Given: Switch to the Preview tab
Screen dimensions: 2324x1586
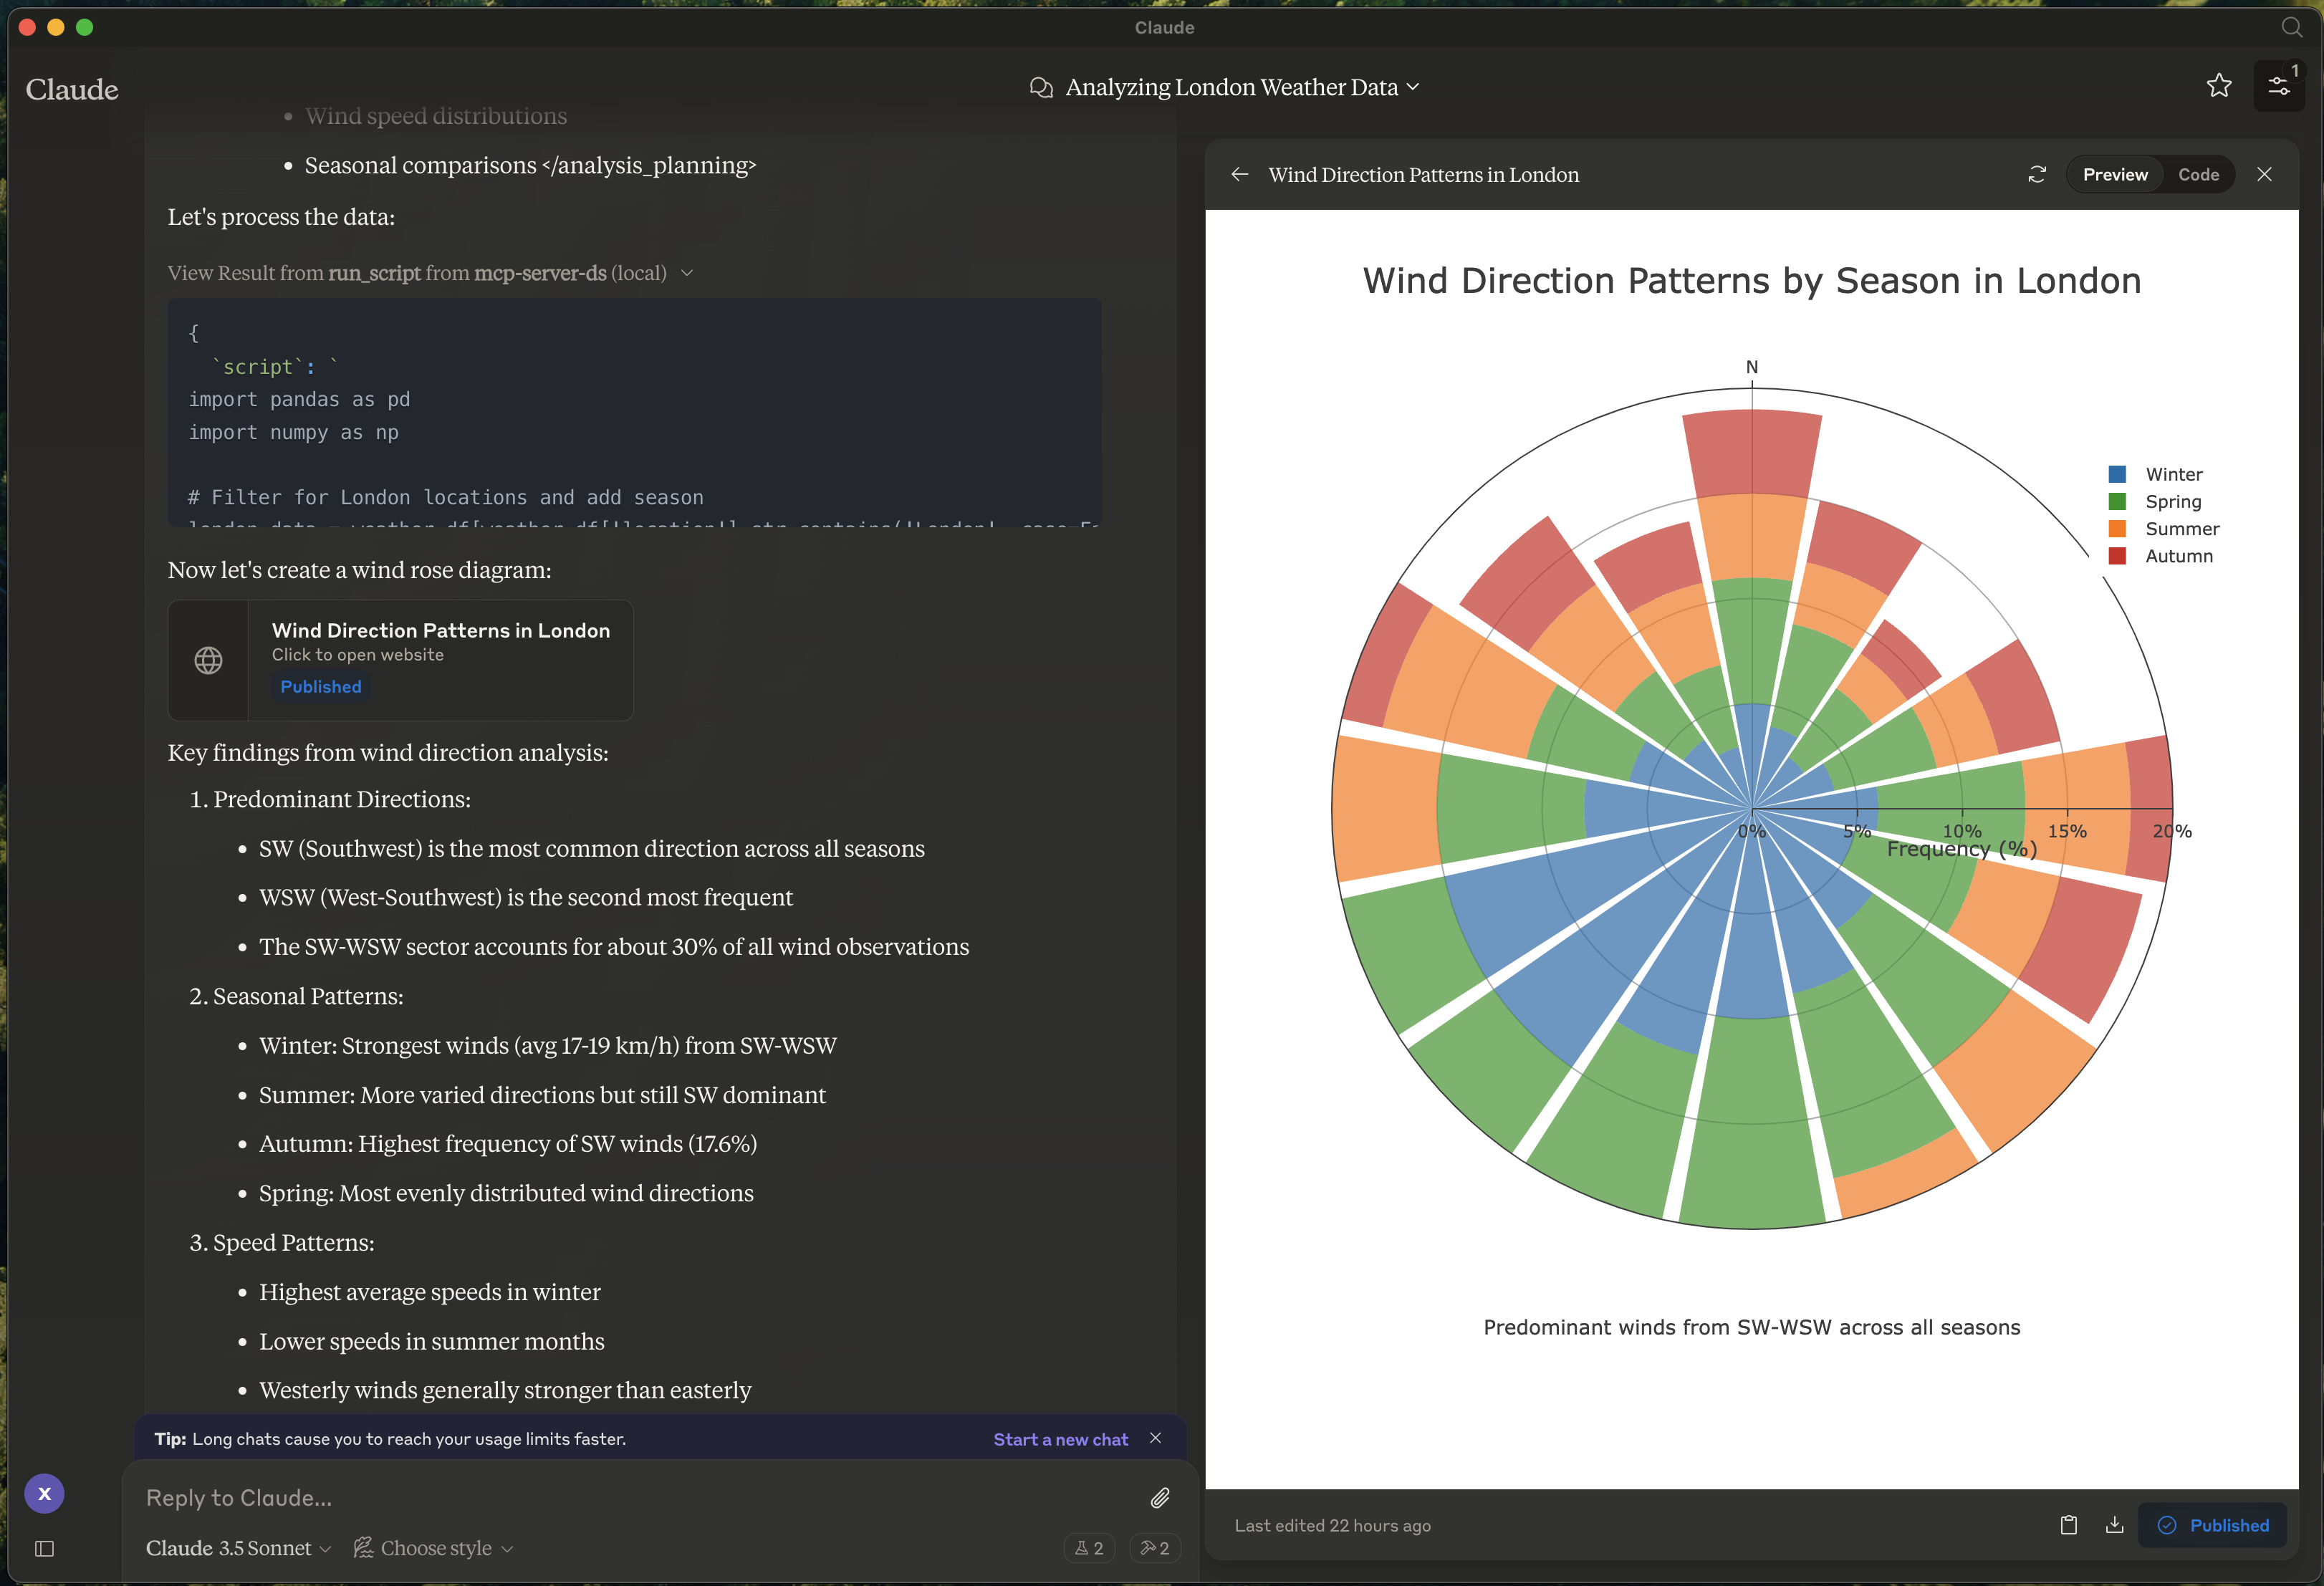Looking at the screenshot, I should click(2114, 174).
